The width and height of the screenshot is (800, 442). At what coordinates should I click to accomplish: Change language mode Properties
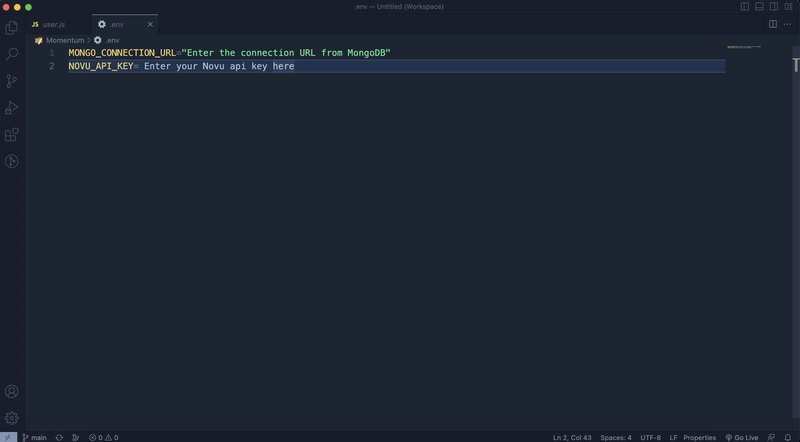point(699,437)
